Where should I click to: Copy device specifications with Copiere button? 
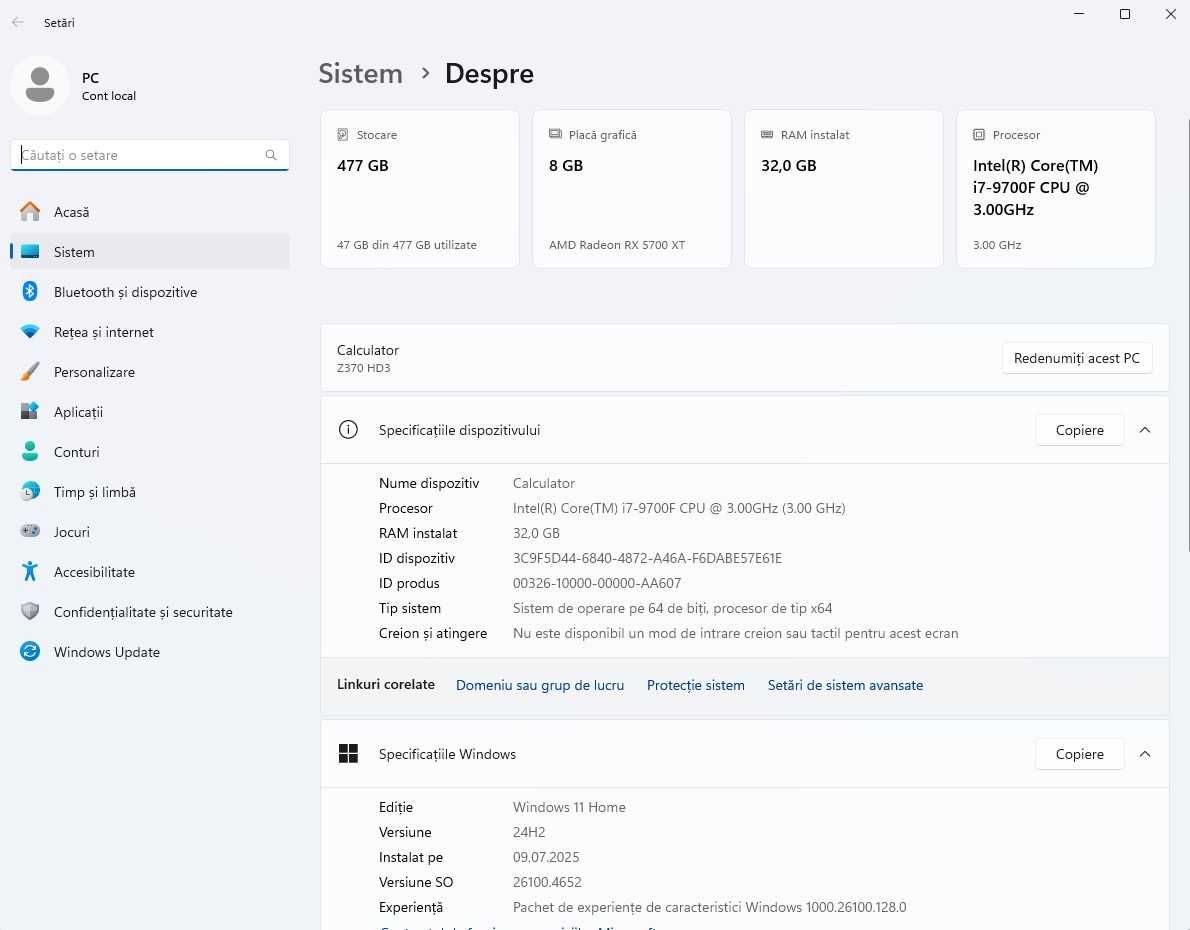tap(1079, 430)
